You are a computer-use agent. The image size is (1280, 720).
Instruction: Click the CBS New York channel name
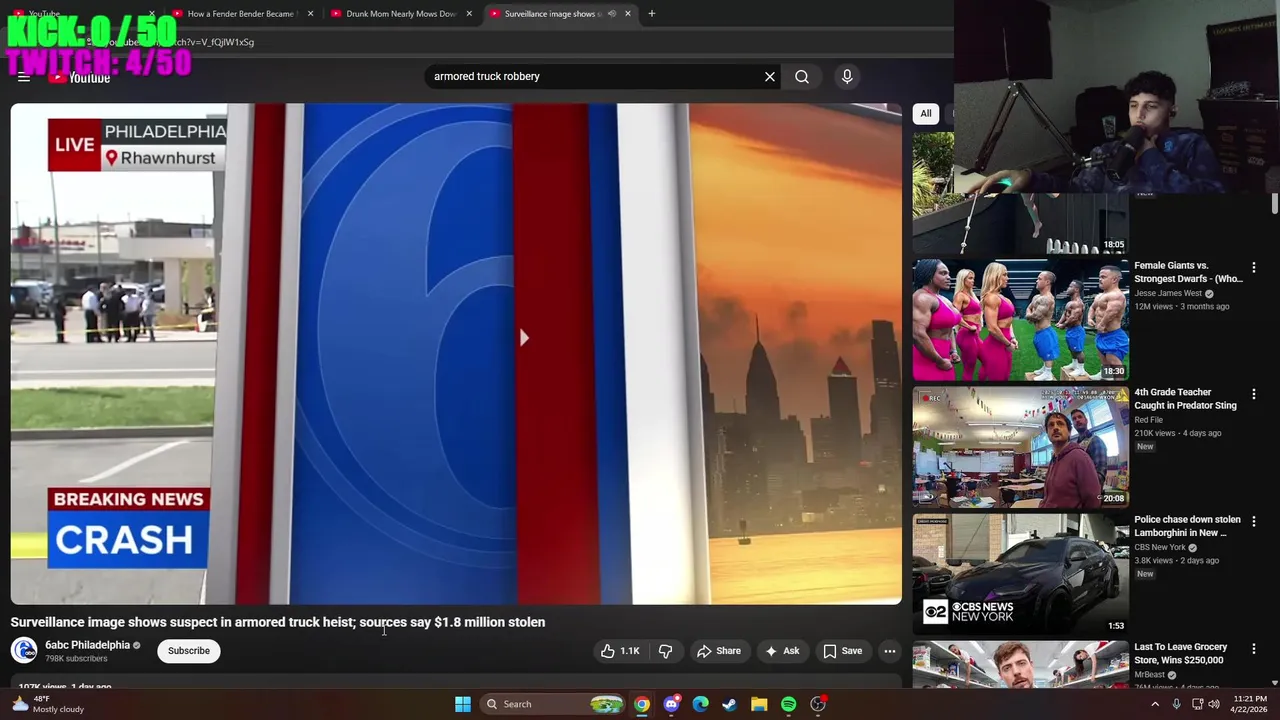pyautogui.click(x=1159, y=547)
